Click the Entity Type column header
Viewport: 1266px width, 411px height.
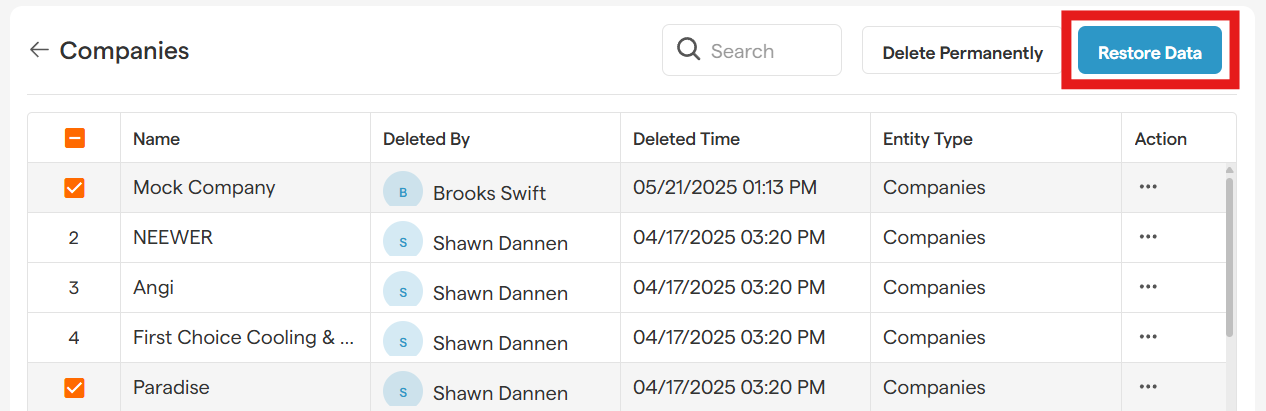click(927, 139)
